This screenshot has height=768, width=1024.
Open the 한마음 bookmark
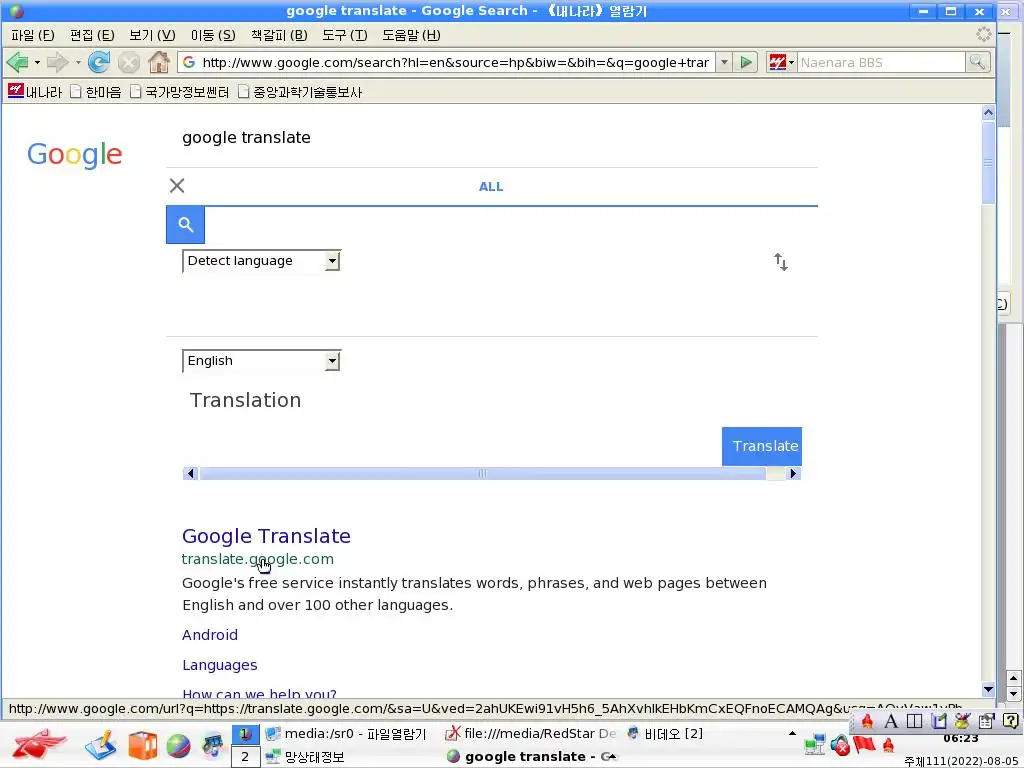tap(96, 91)
